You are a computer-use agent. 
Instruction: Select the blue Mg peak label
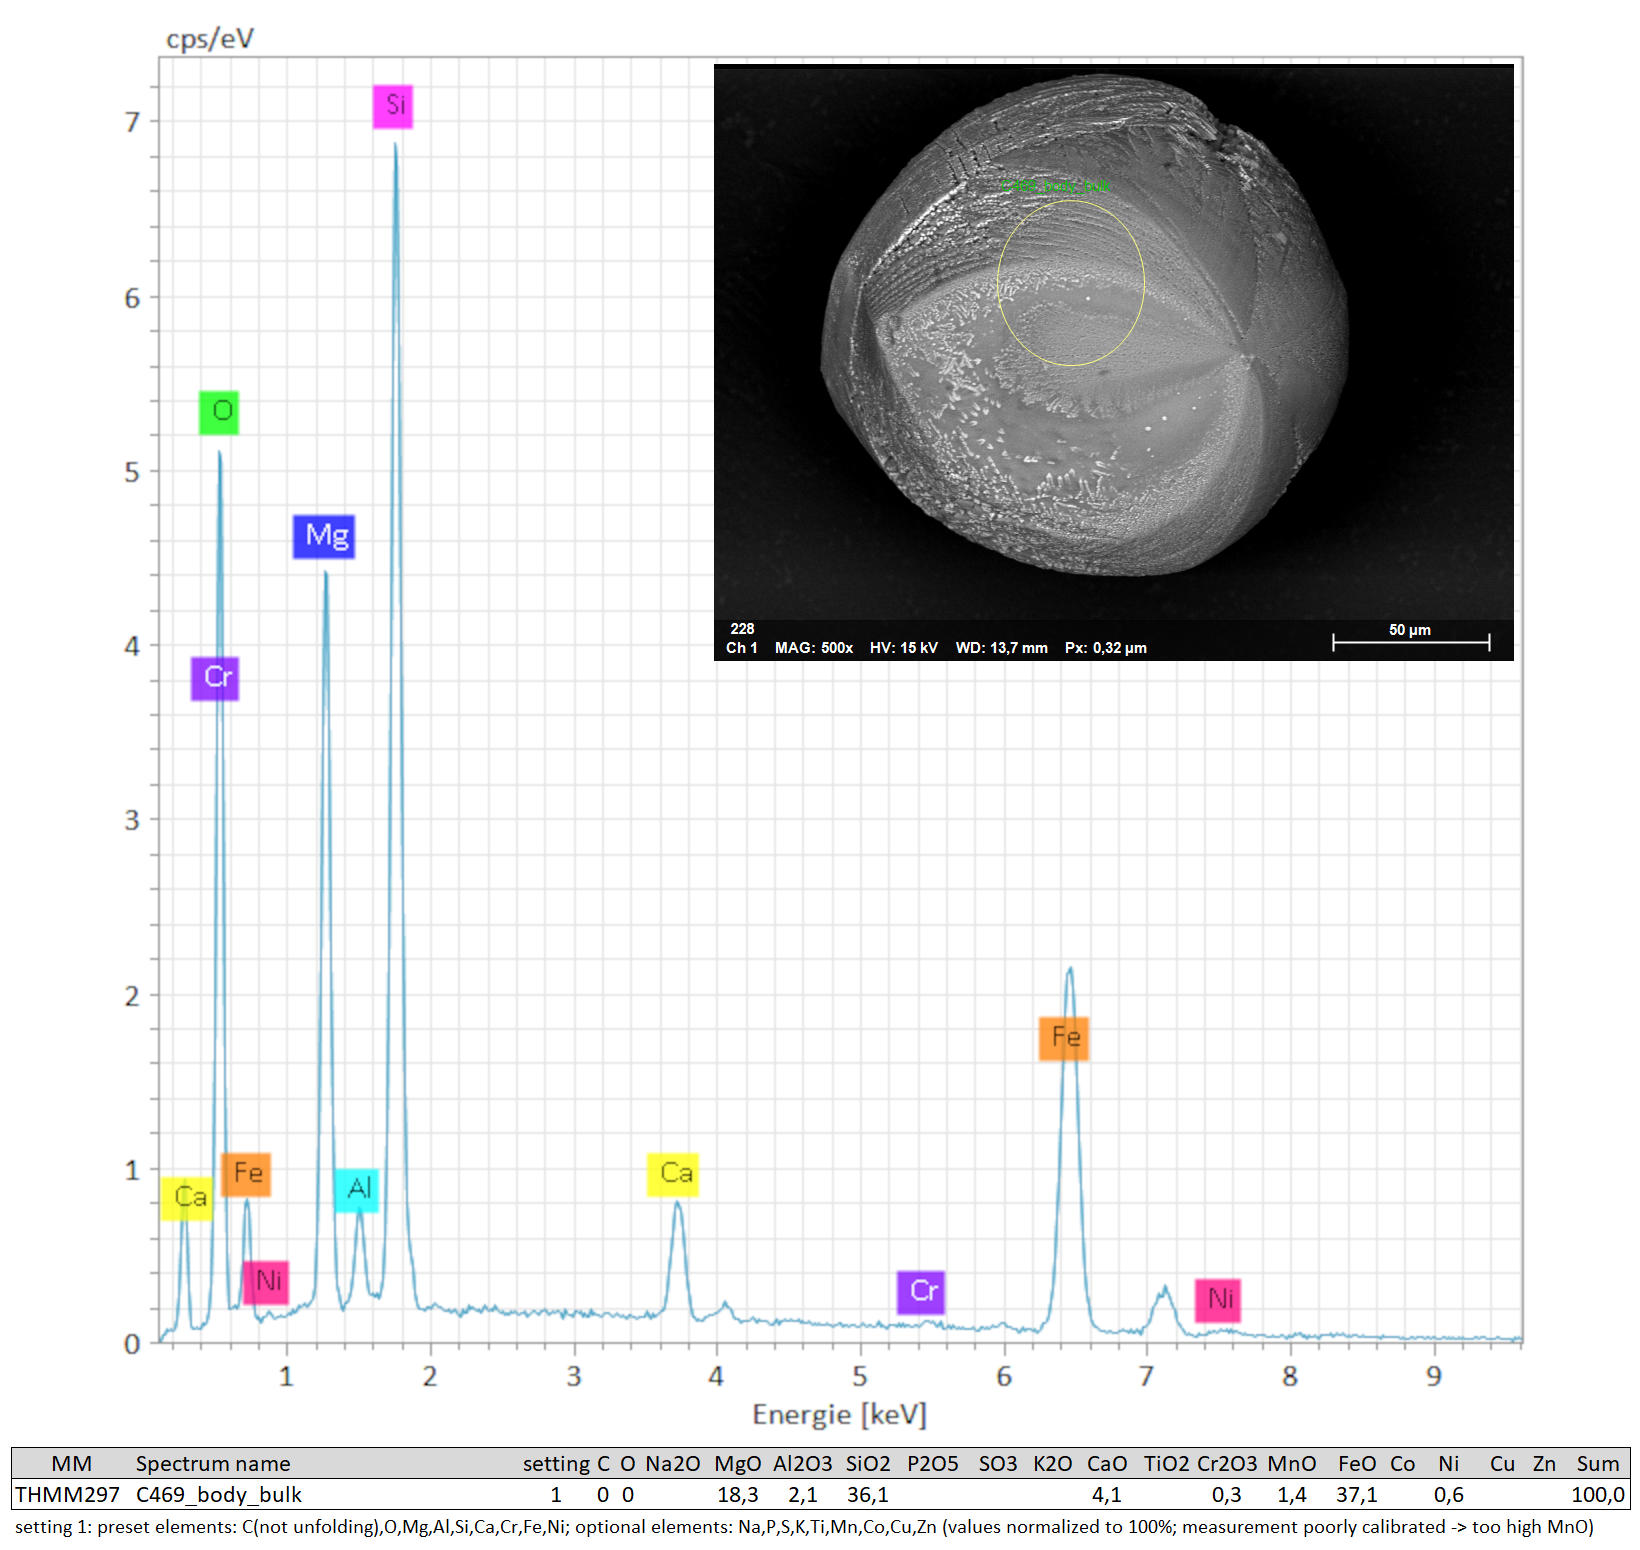point(324,536)
